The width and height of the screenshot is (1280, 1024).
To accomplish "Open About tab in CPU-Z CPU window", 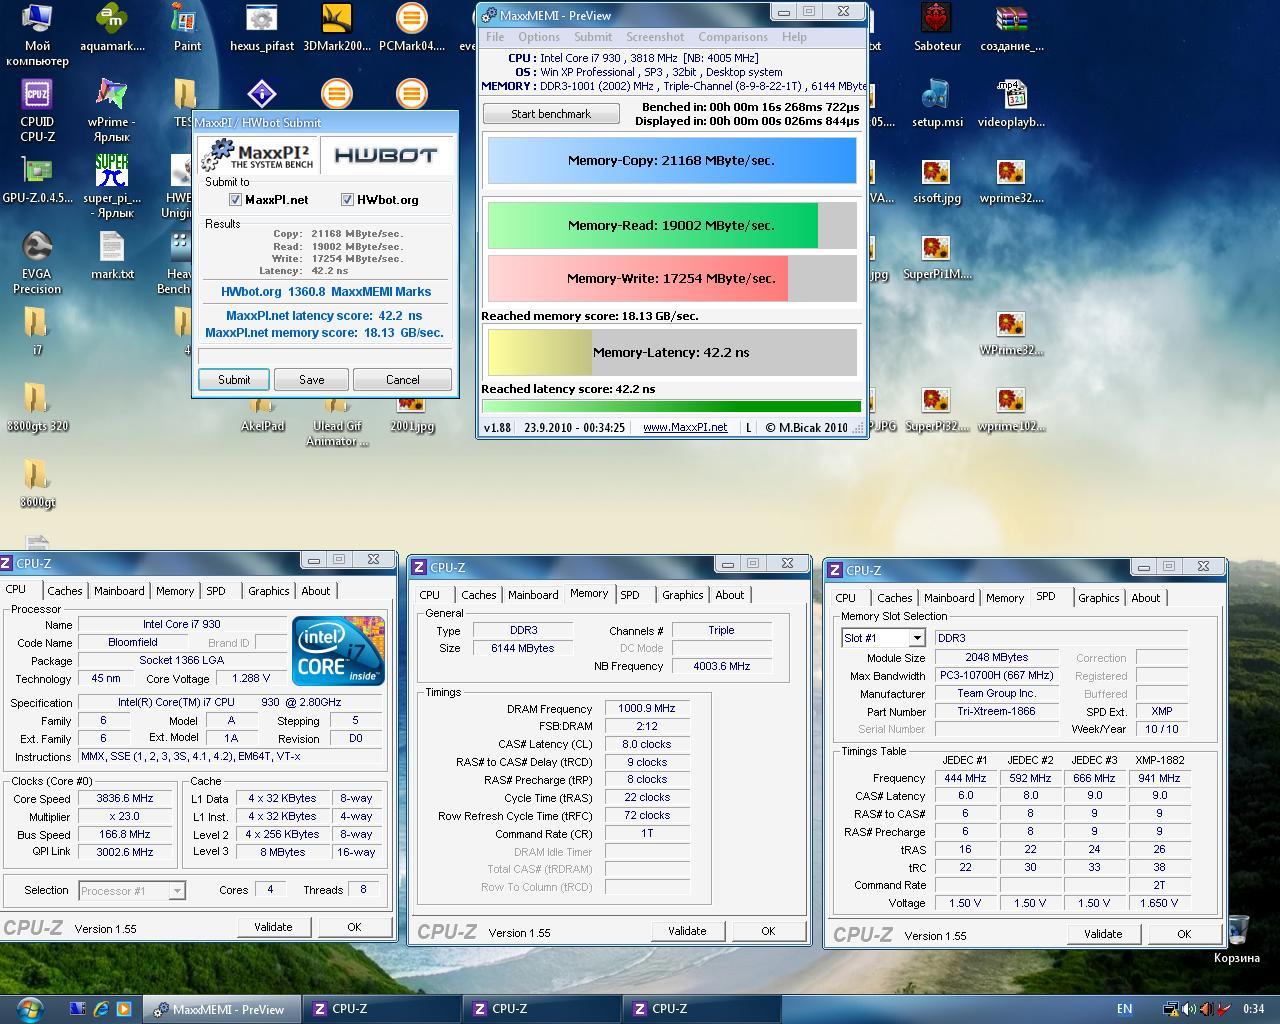I will pyautogui.click(x=316, y=591).
